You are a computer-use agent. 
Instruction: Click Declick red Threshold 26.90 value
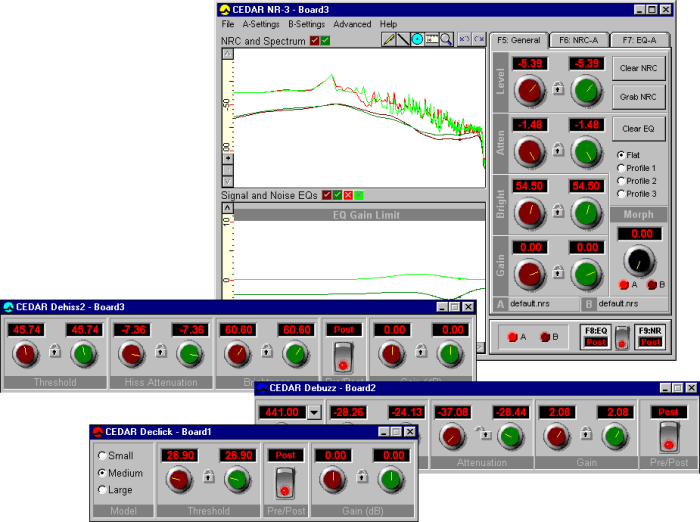pos(180,455)
